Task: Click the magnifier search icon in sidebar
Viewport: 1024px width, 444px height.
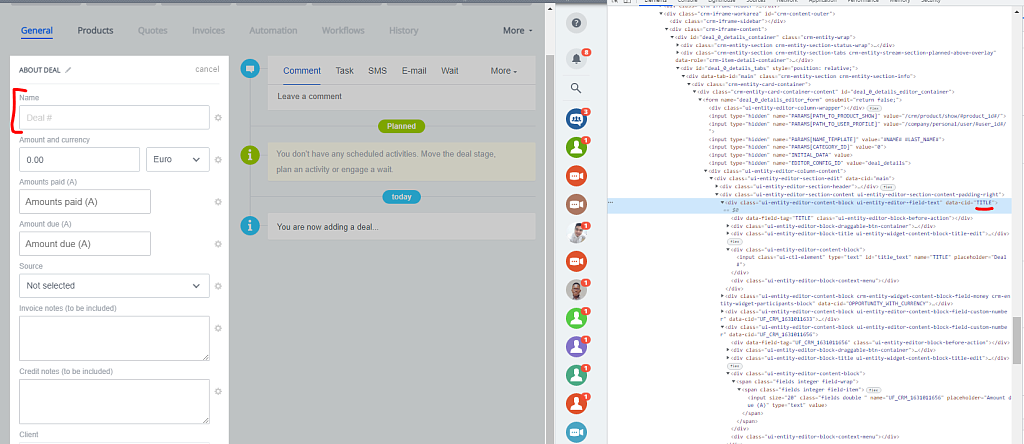Action: pos(576,88)
